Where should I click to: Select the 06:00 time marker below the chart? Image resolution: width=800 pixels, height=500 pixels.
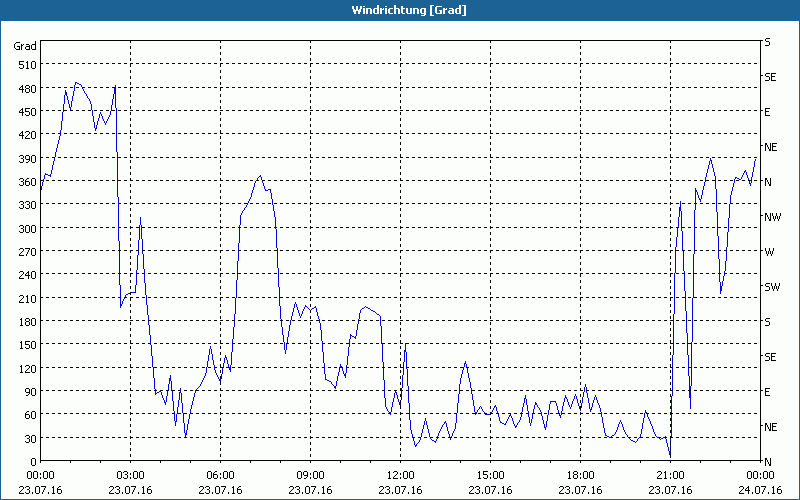click(x=220, y=476)
